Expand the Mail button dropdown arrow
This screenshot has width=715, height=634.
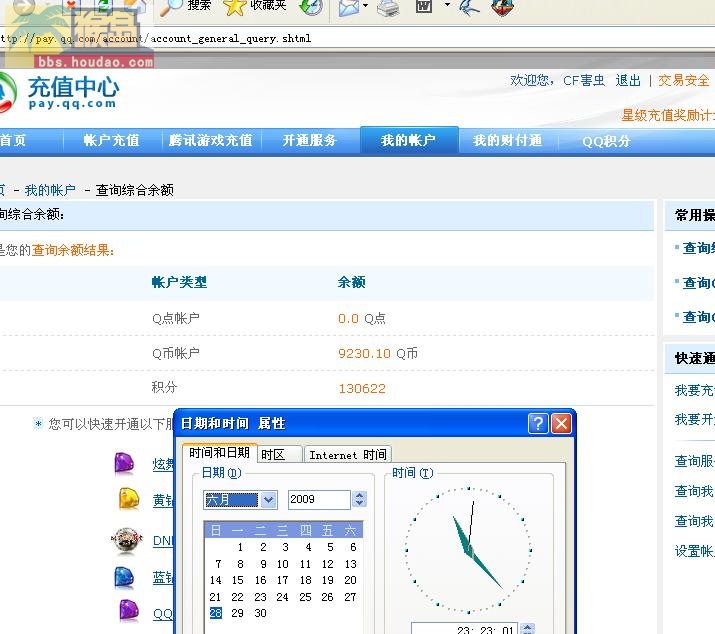pos(365,5)
